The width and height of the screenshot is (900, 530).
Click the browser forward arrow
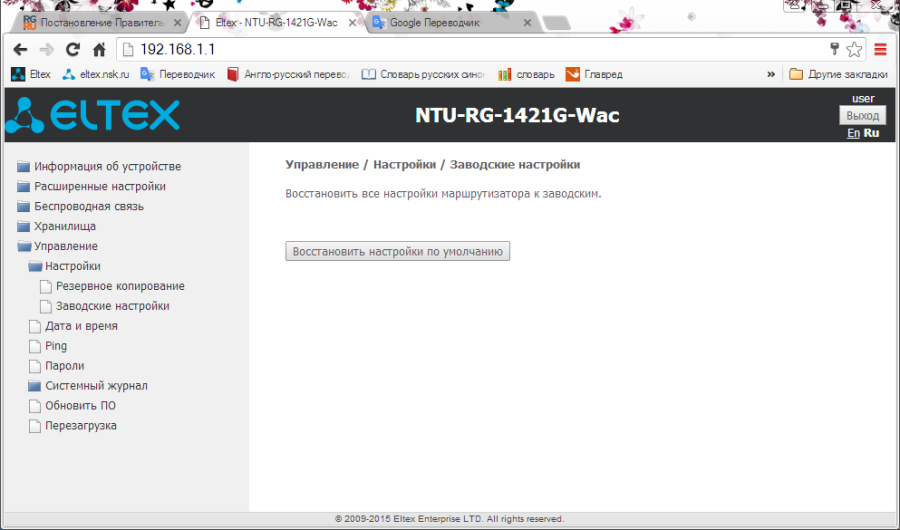pyautogui.click(x=46, y=50)
